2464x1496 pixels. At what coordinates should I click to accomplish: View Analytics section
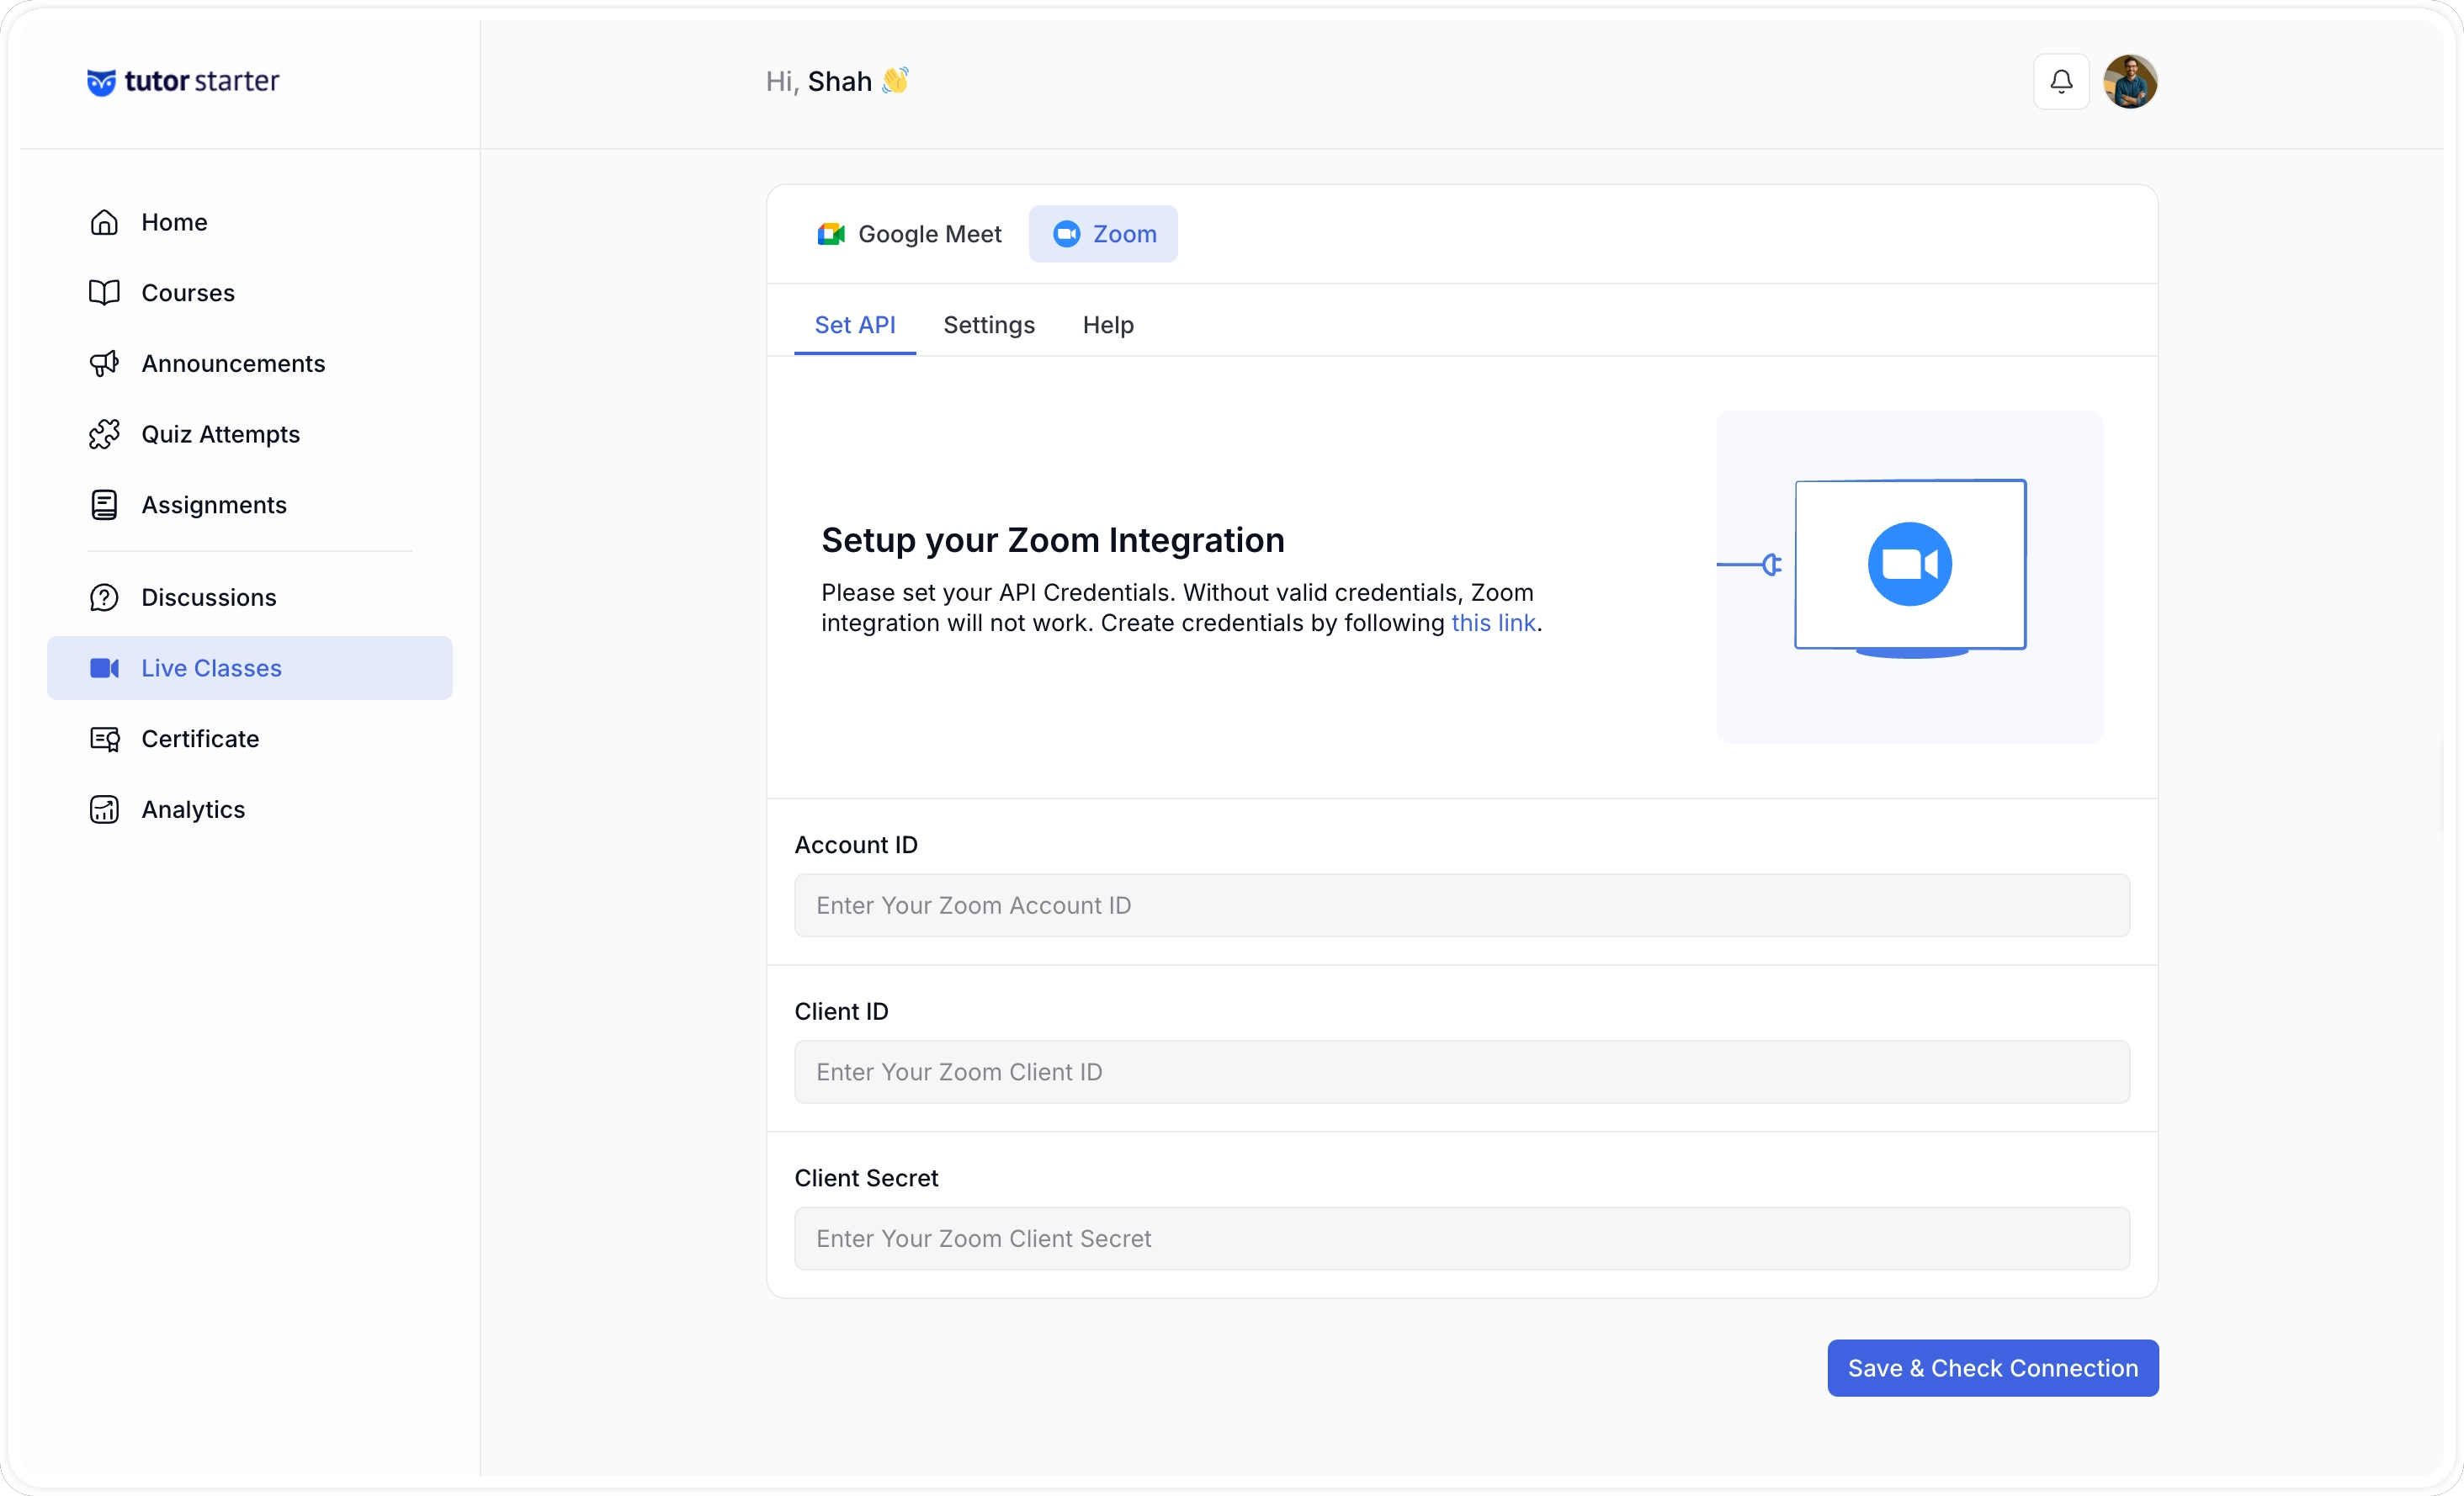pyautogui.click(x=250, y=809)
